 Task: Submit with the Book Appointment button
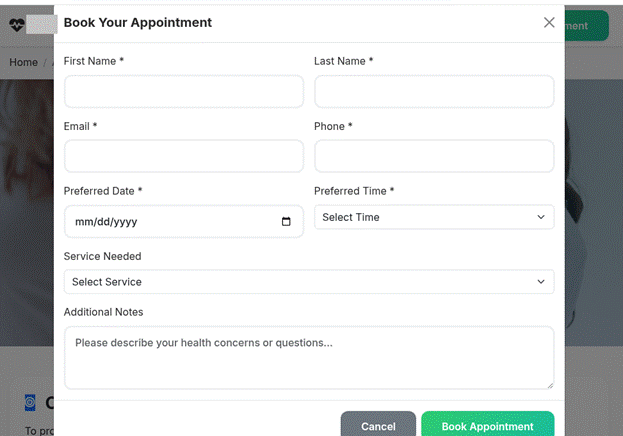coord(487,425)
